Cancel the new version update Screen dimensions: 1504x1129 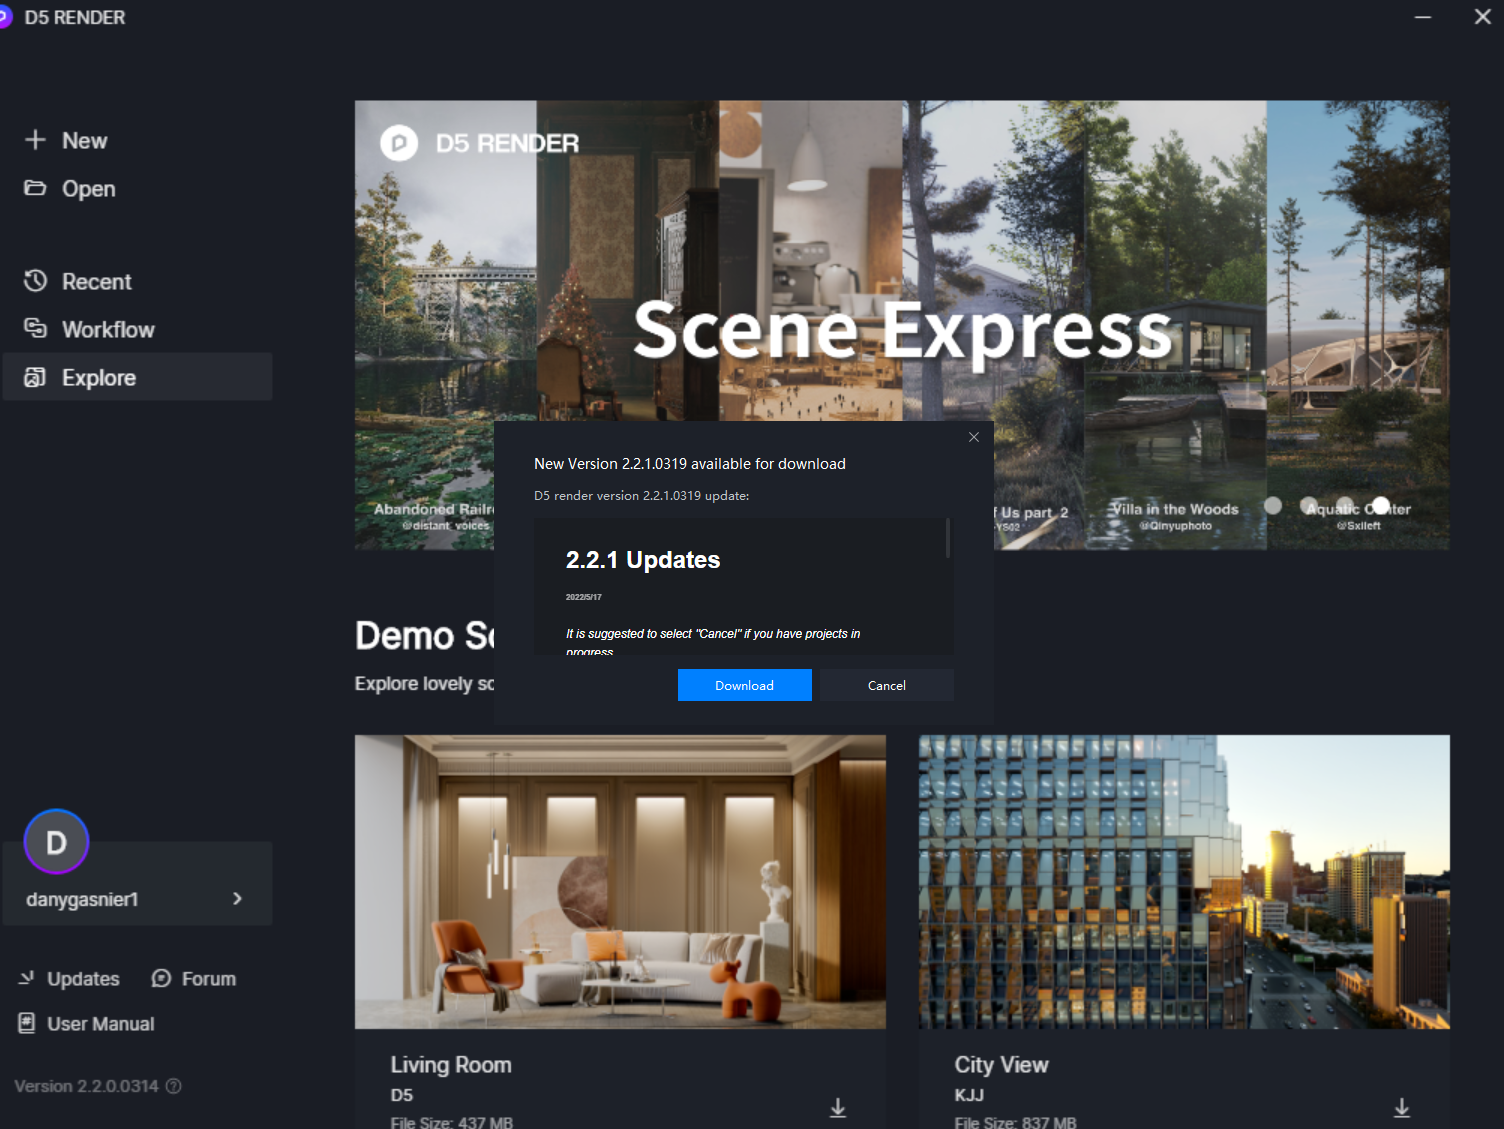coord(887,685)
